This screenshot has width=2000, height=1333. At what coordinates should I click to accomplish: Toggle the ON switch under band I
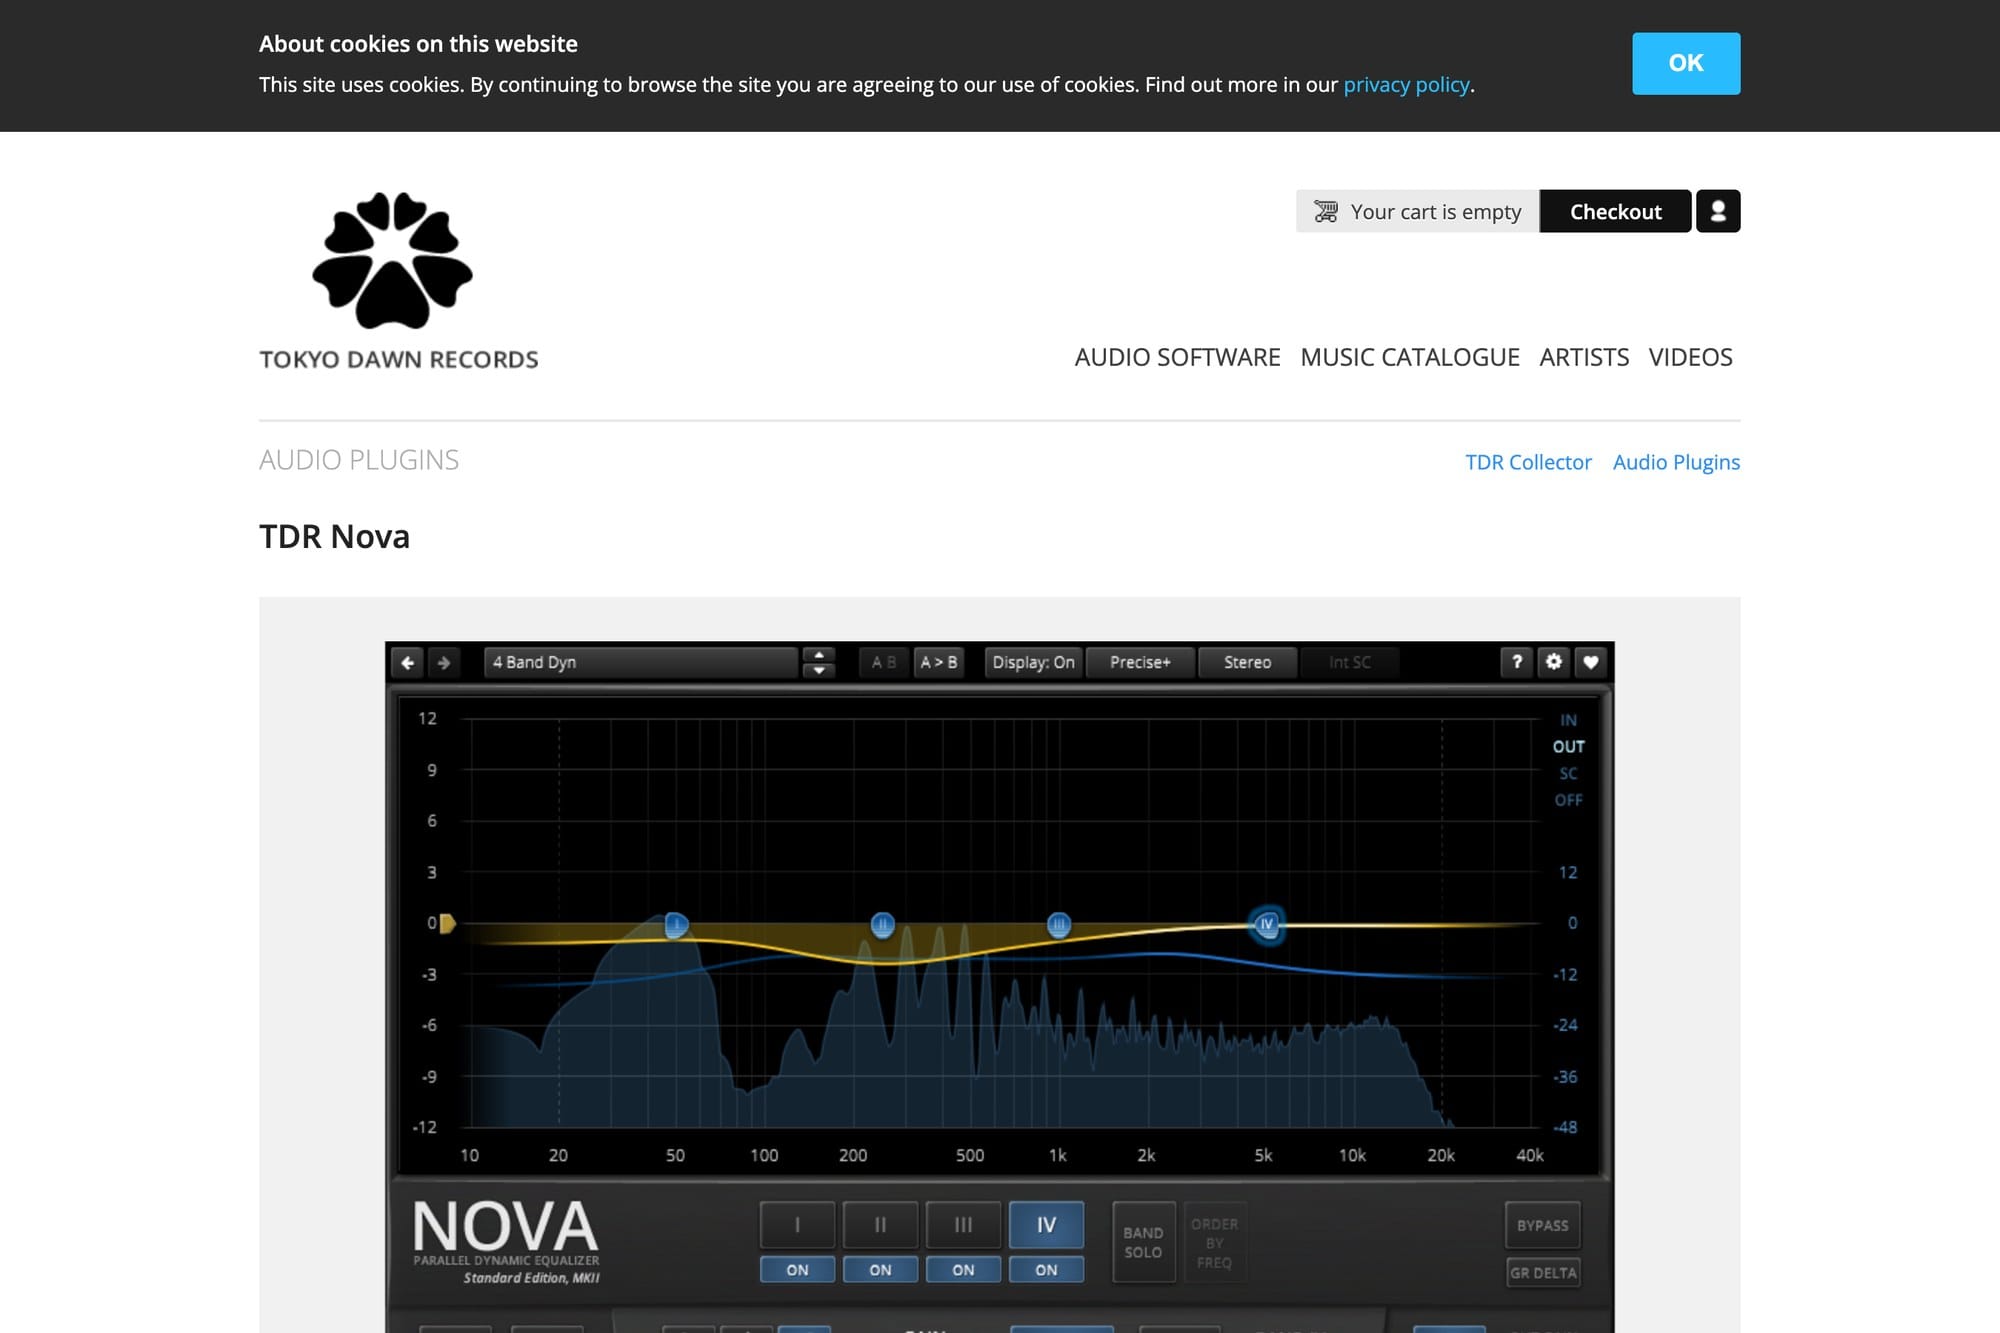point(797,1270)
